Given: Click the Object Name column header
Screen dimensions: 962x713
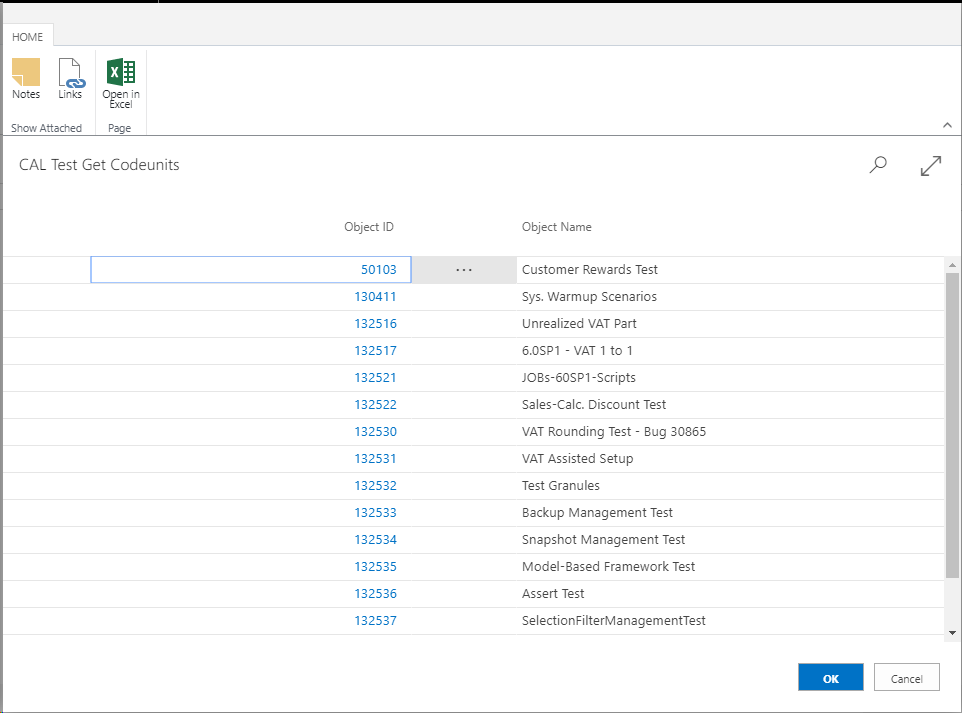Looking at the screenshot, I should 556,227.
